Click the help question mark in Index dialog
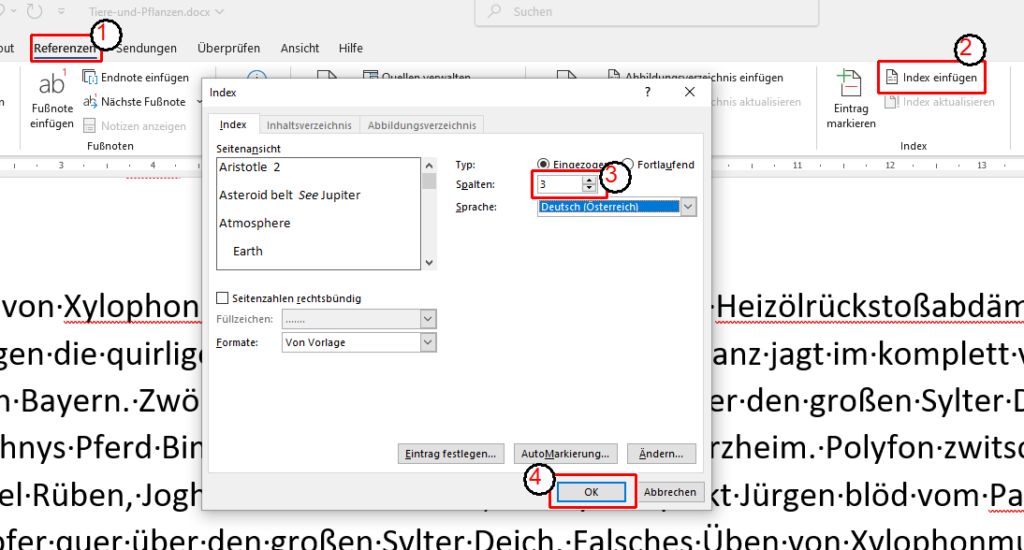The width and height of the screenshot is (1024, 550). [x=646, y=92]
